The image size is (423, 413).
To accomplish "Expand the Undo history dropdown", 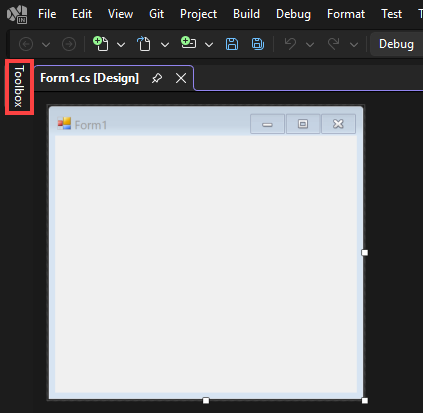I will click(310, 44).
